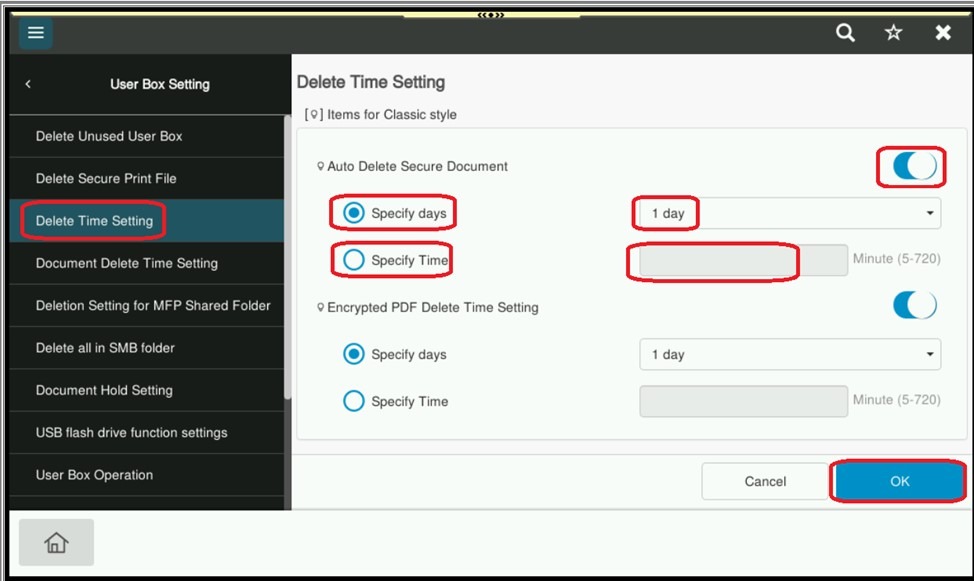974x581 pixels.
Task: Toggle Encrypted PDF Delete Time Setting switch
Action: 914,306
